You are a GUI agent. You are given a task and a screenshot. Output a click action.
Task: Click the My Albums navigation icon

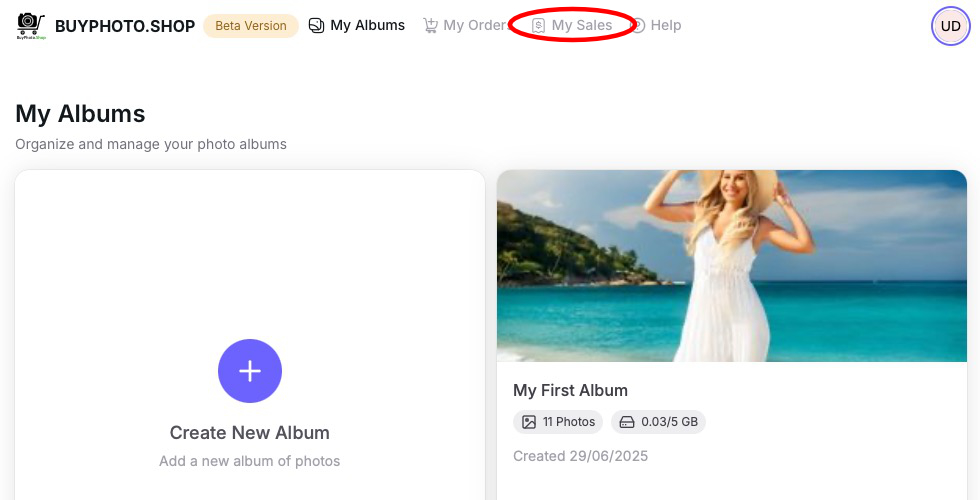[x=317, y=26]
